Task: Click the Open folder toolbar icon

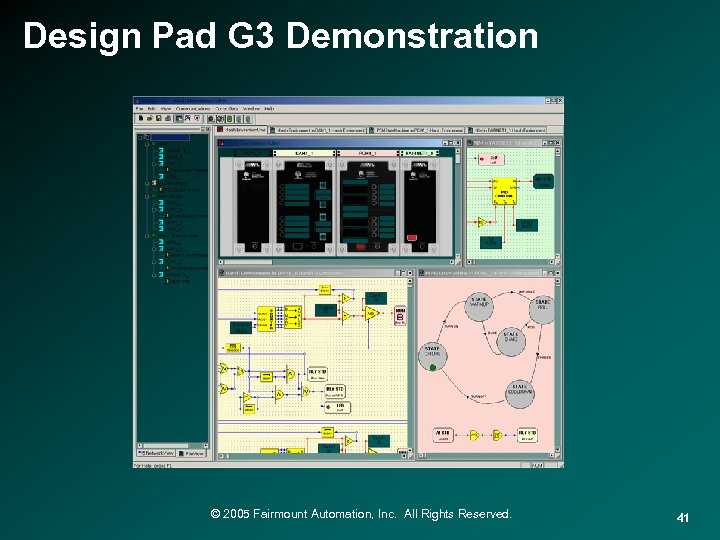Action: tap(150, 118)
